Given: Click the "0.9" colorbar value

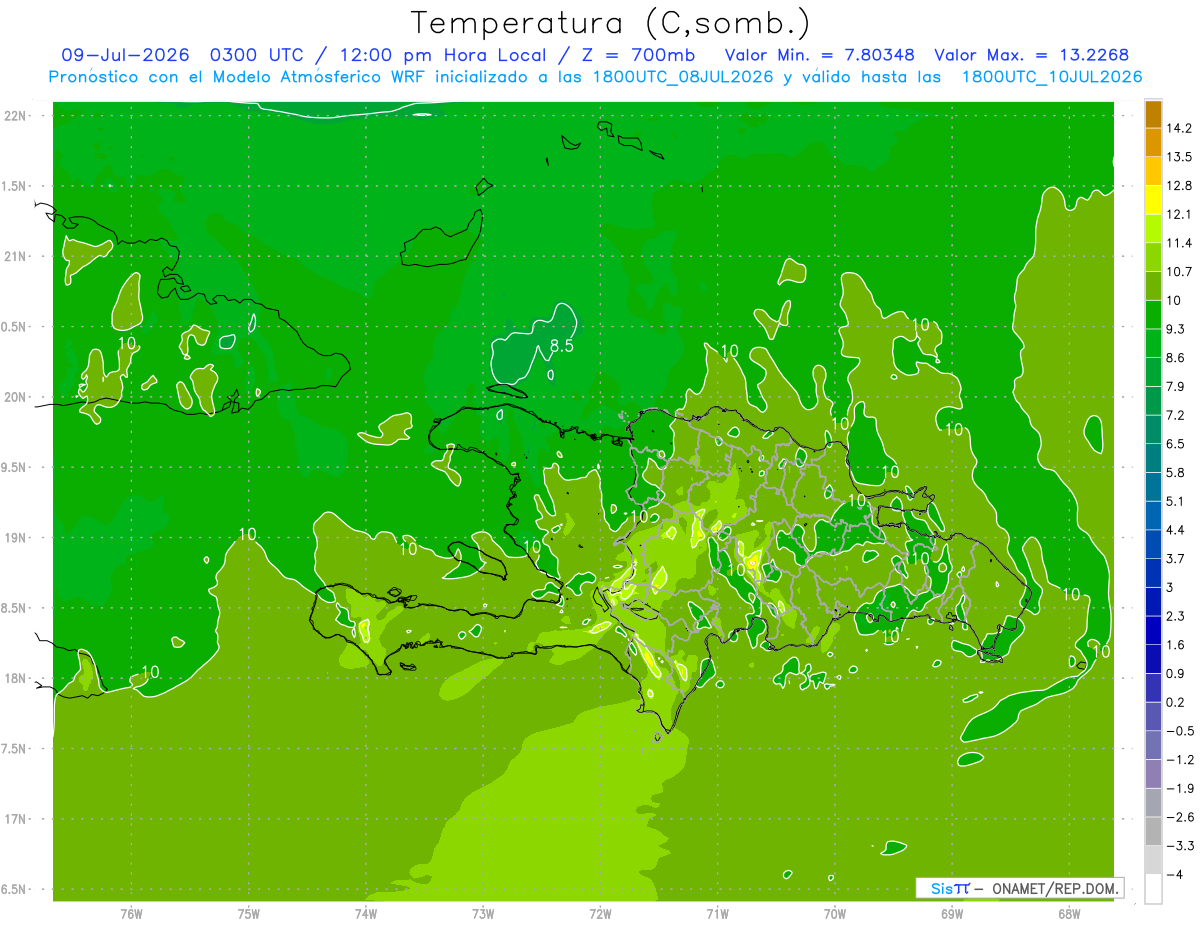Looking at the screenshot, I should point(1175,673).
